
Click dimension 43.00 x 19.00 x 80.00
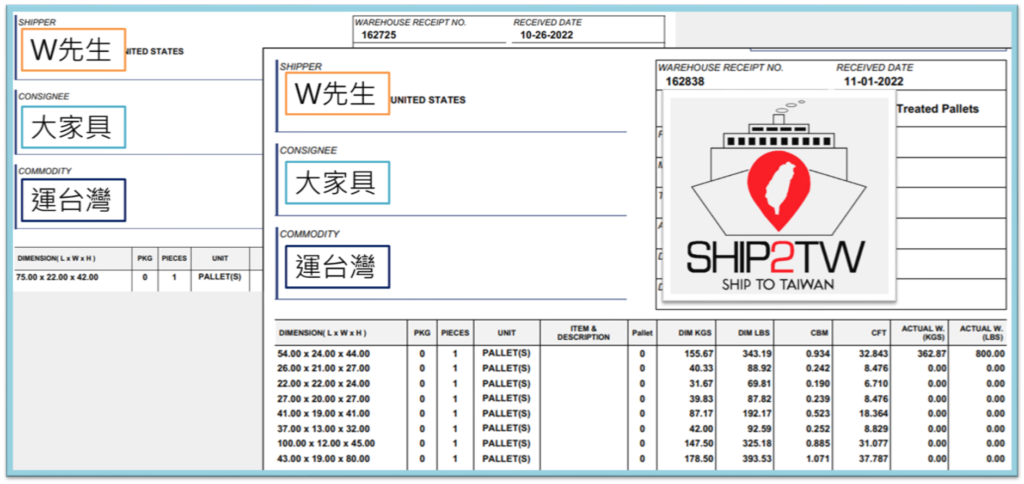point(324,459)
